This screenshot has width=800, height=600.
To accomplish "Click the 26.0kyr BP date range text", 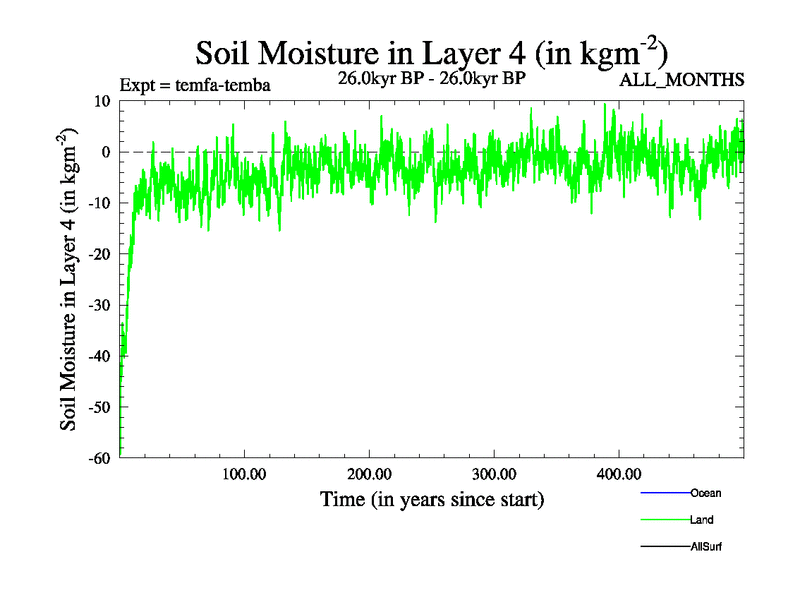I will click(x=432, y=77).
